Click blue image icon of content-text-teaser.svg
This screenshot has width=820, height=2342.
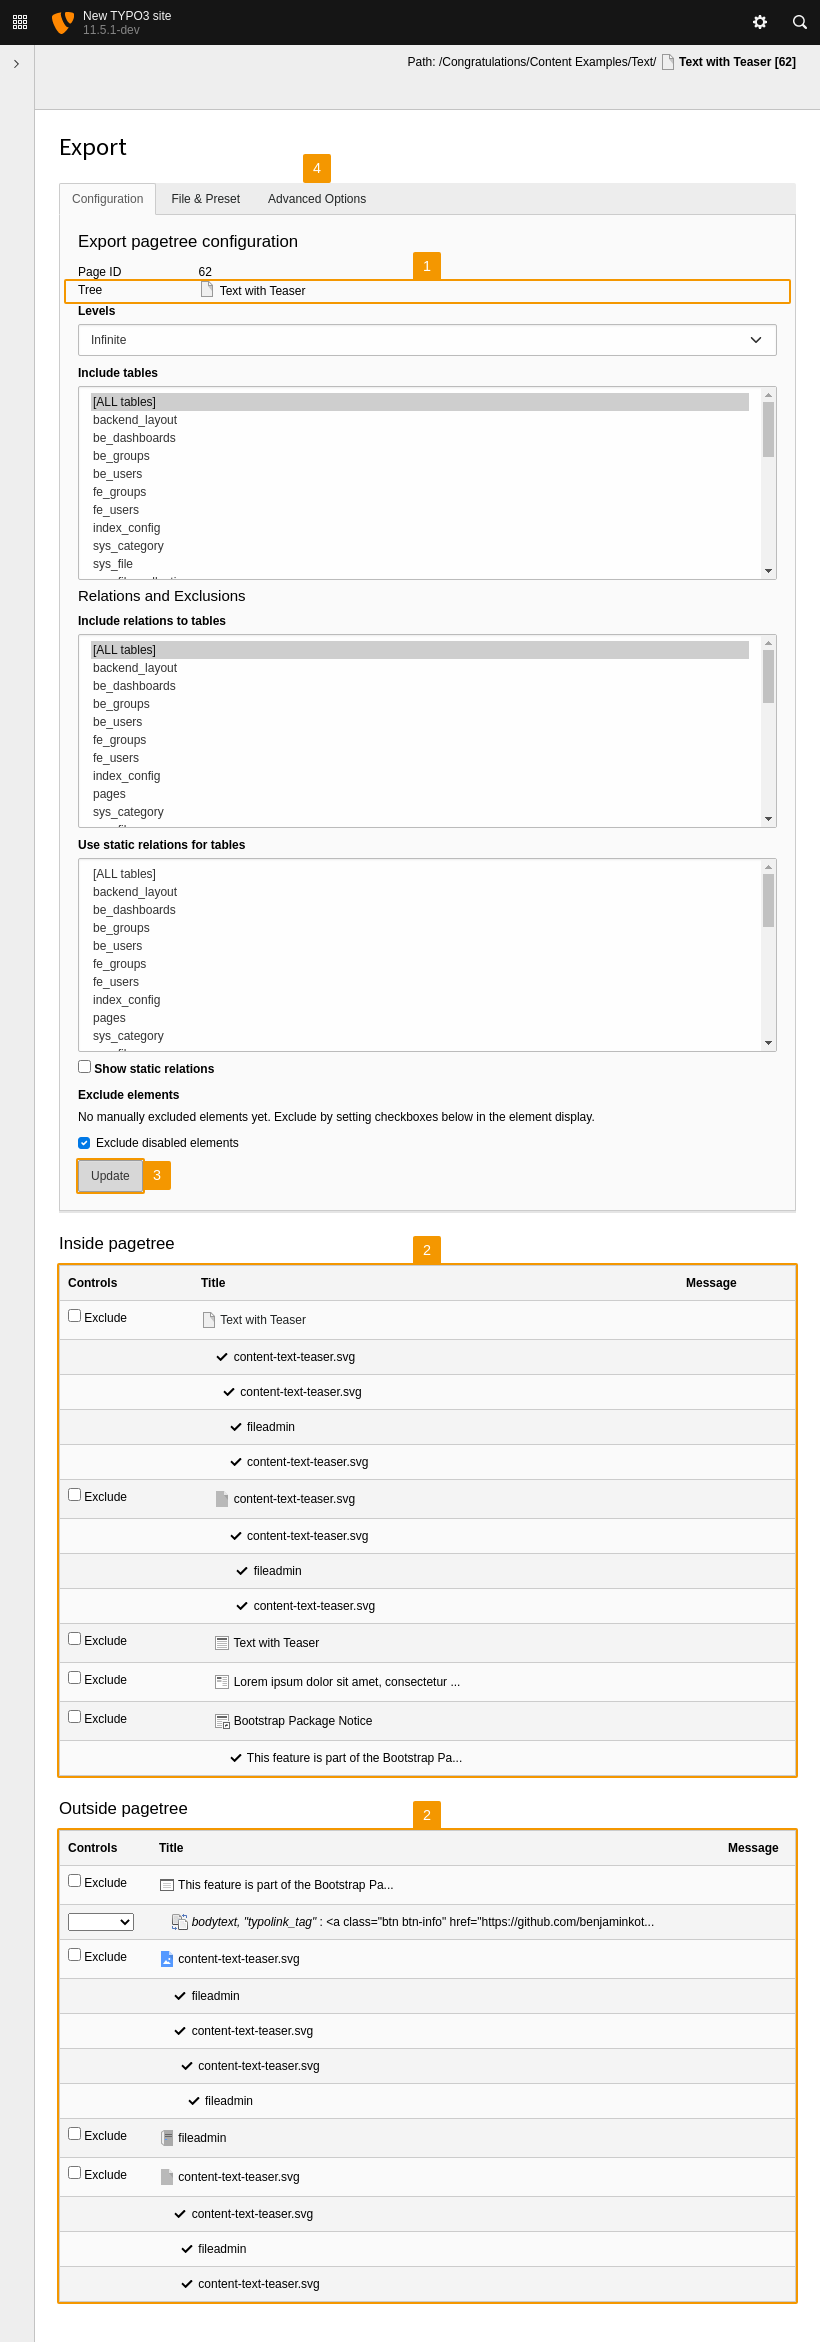167,1959
